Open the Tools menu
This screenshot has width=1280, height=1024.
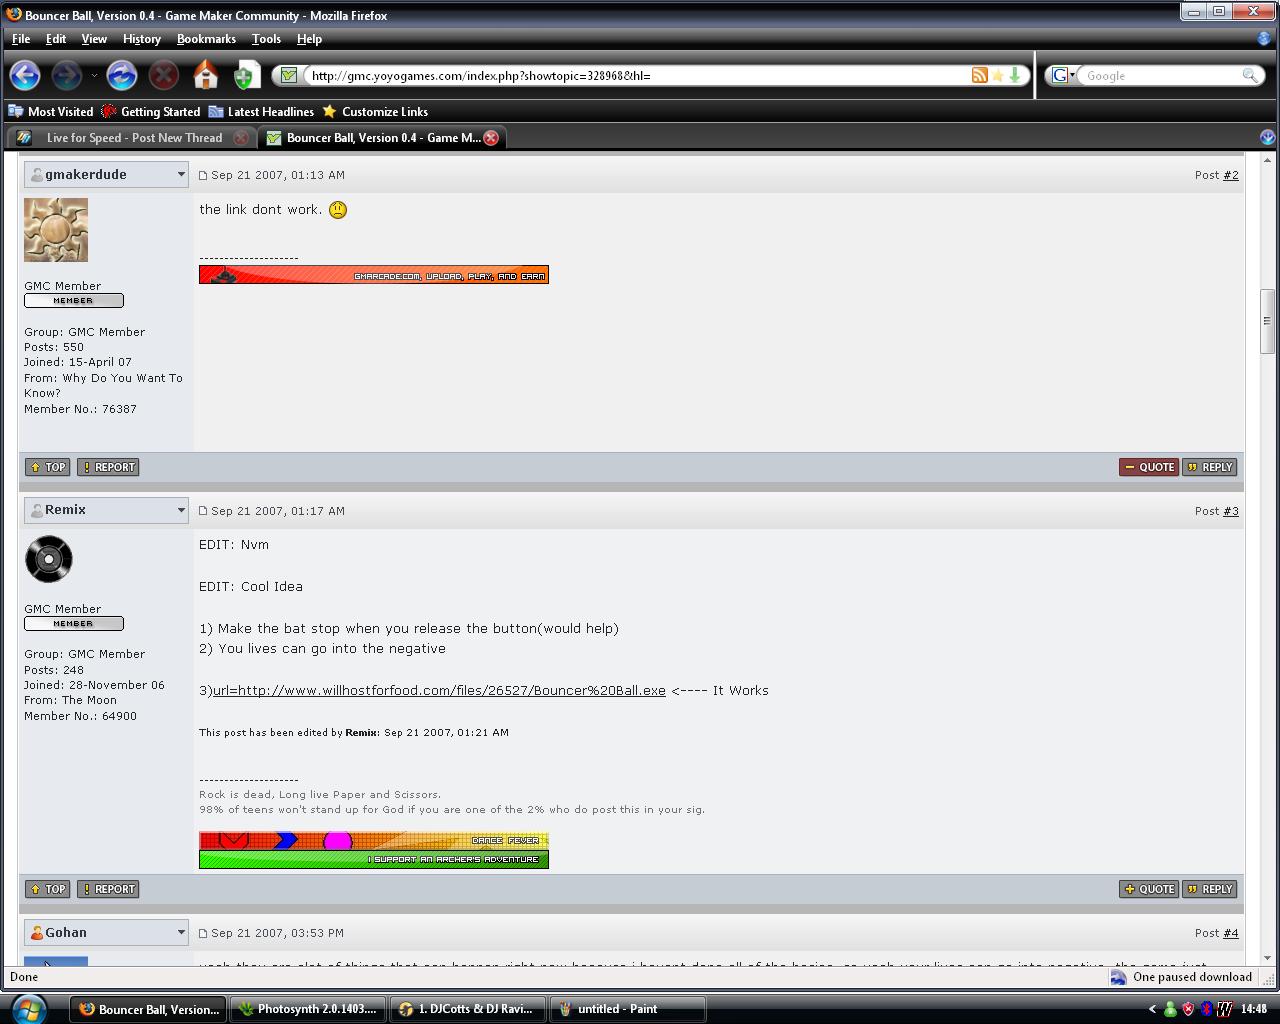[x=266, y=39]
